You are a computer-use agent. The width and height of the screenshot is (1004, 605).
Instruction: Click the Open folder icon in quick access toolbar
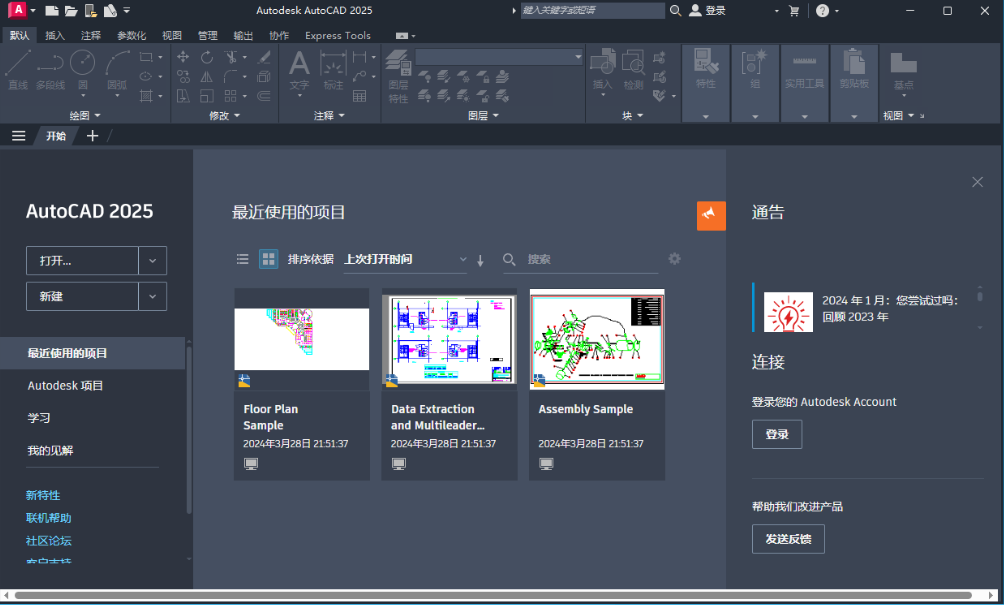point(71,10)
